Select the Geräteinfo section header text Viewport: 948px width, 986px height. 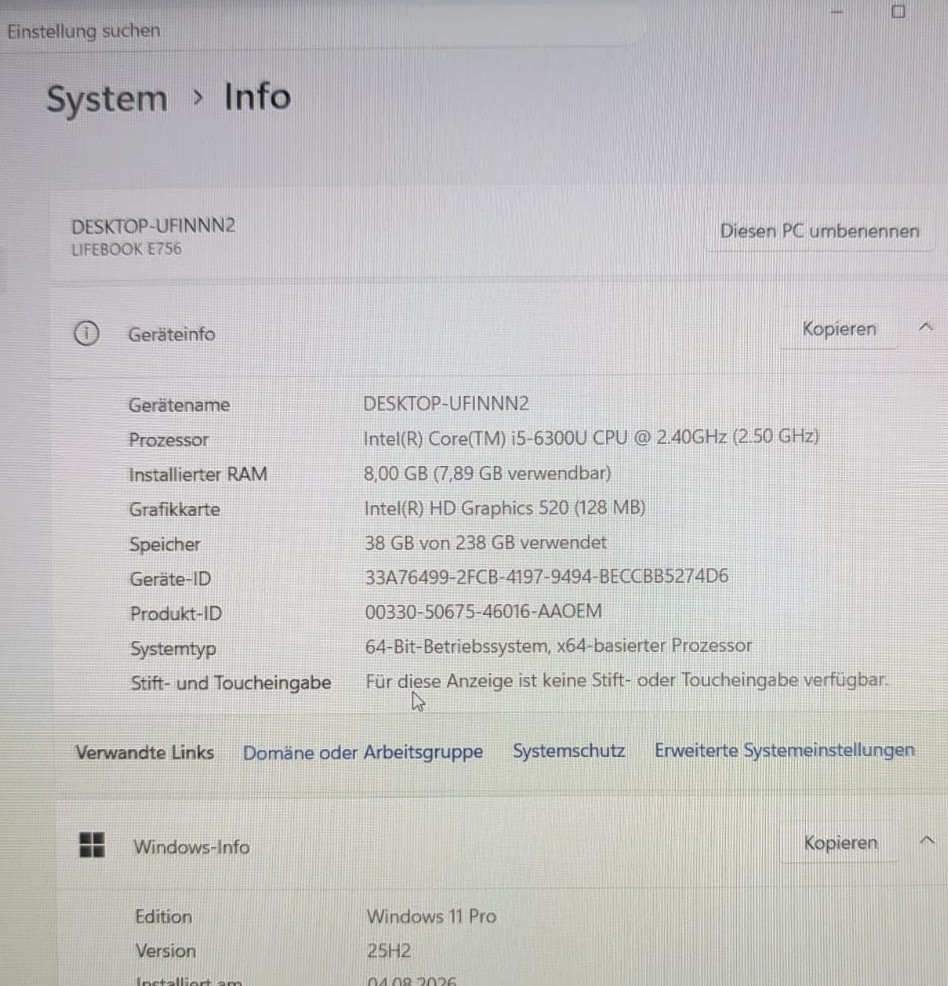(172, 334)
